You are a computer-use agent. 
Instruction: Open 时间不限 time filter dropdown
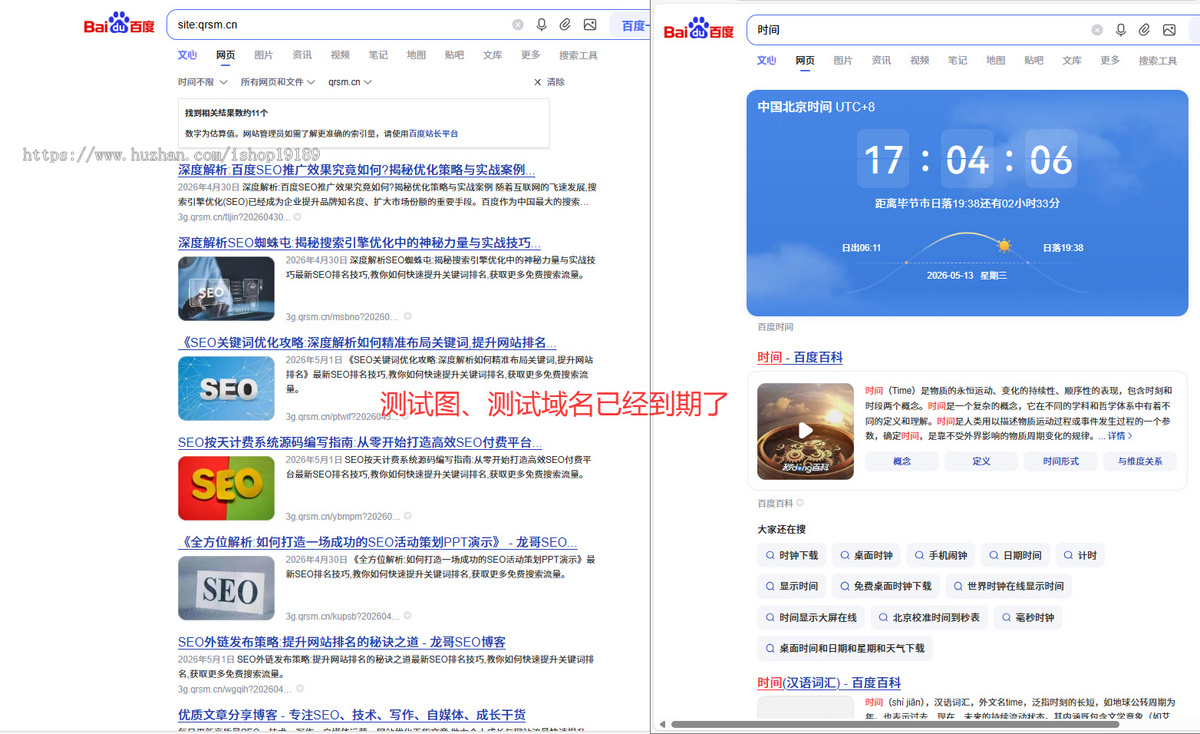[x=203, y=82]
